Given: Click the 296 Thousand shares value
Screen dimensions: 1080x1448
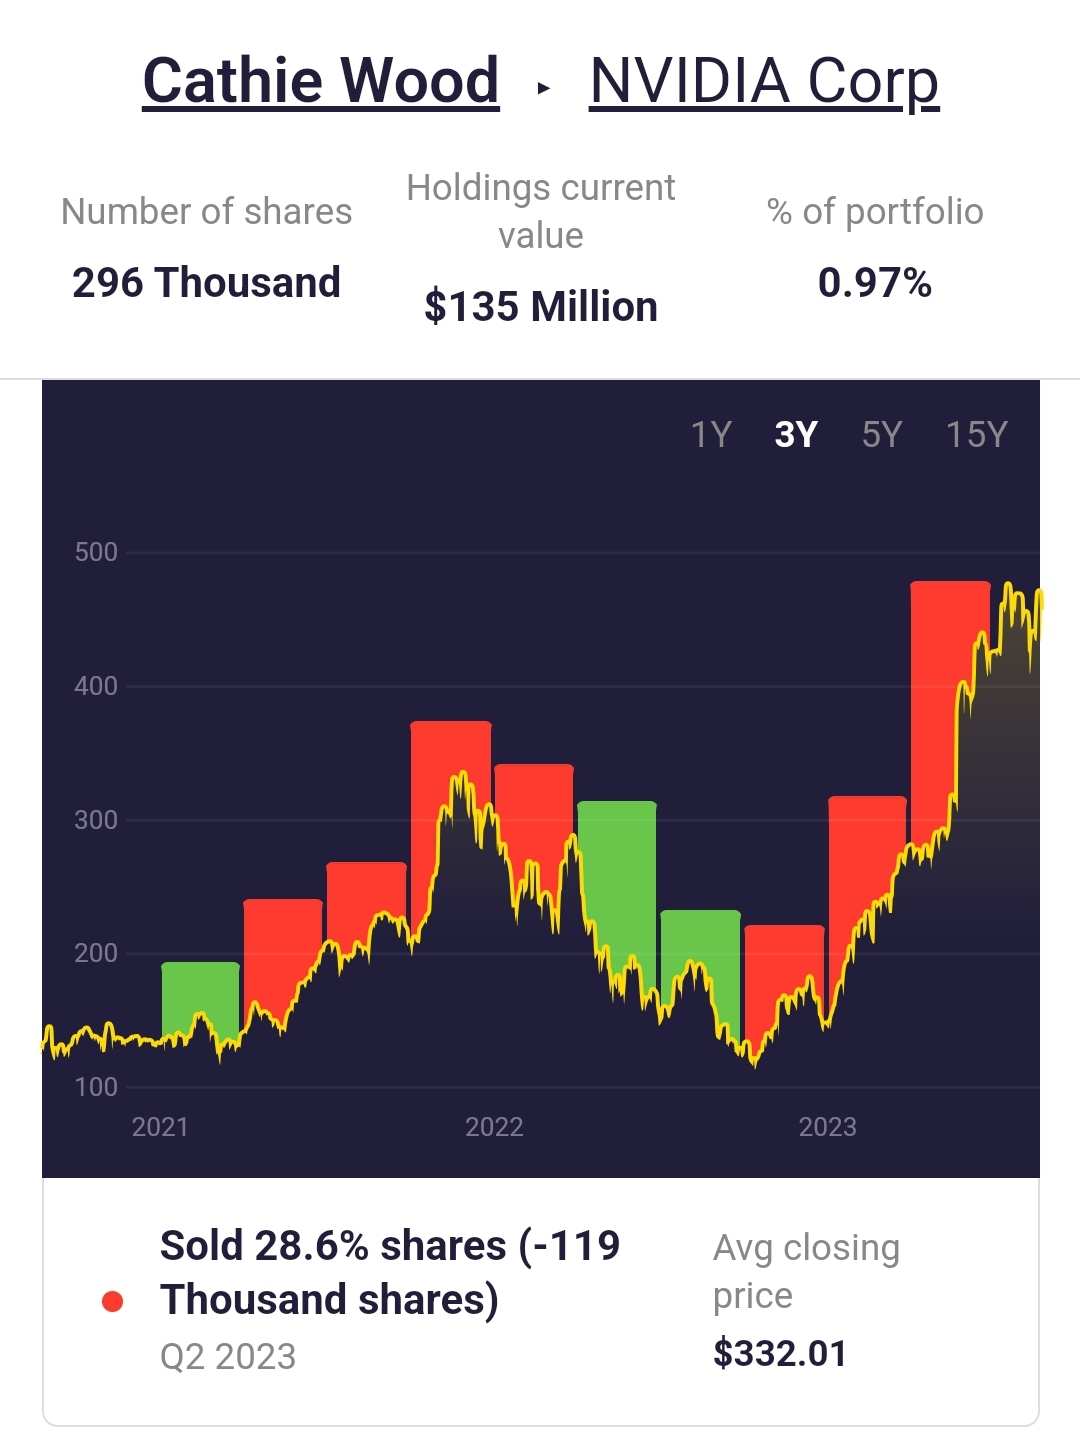Looking at the screenshot, I should click(x=206, y=283).
